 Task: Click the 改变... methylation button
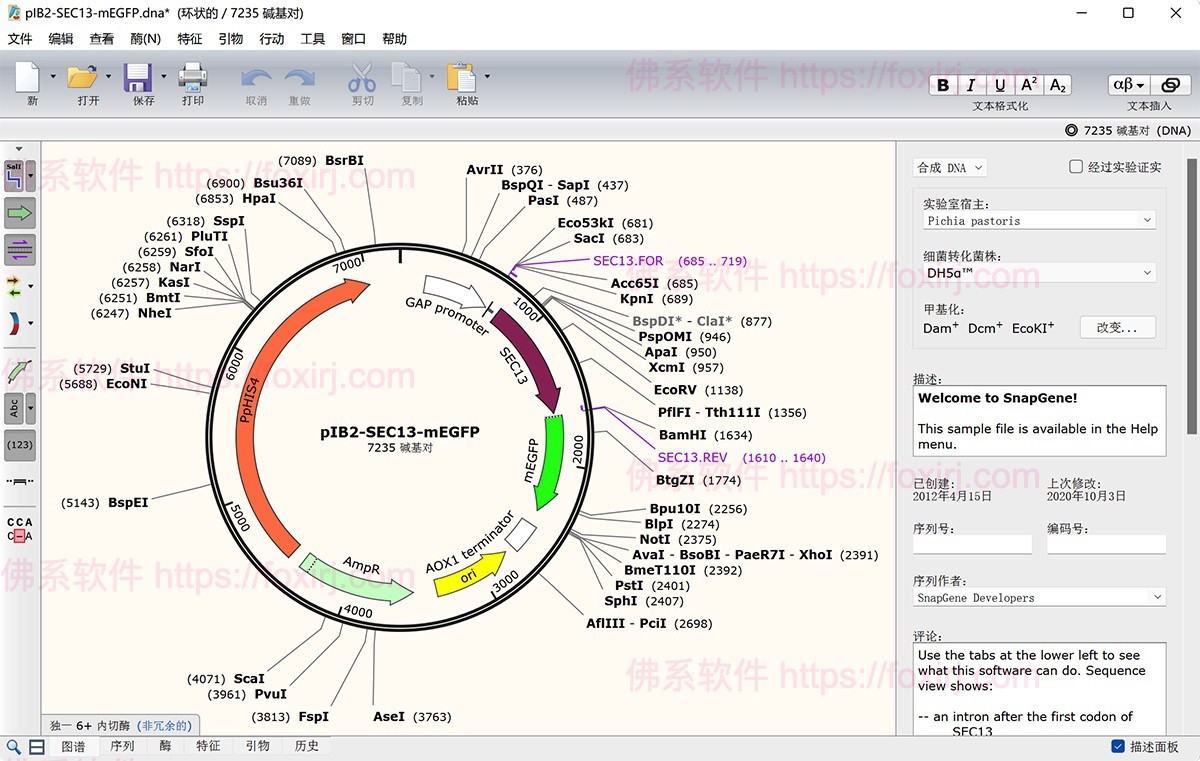tap(1117, 326)
